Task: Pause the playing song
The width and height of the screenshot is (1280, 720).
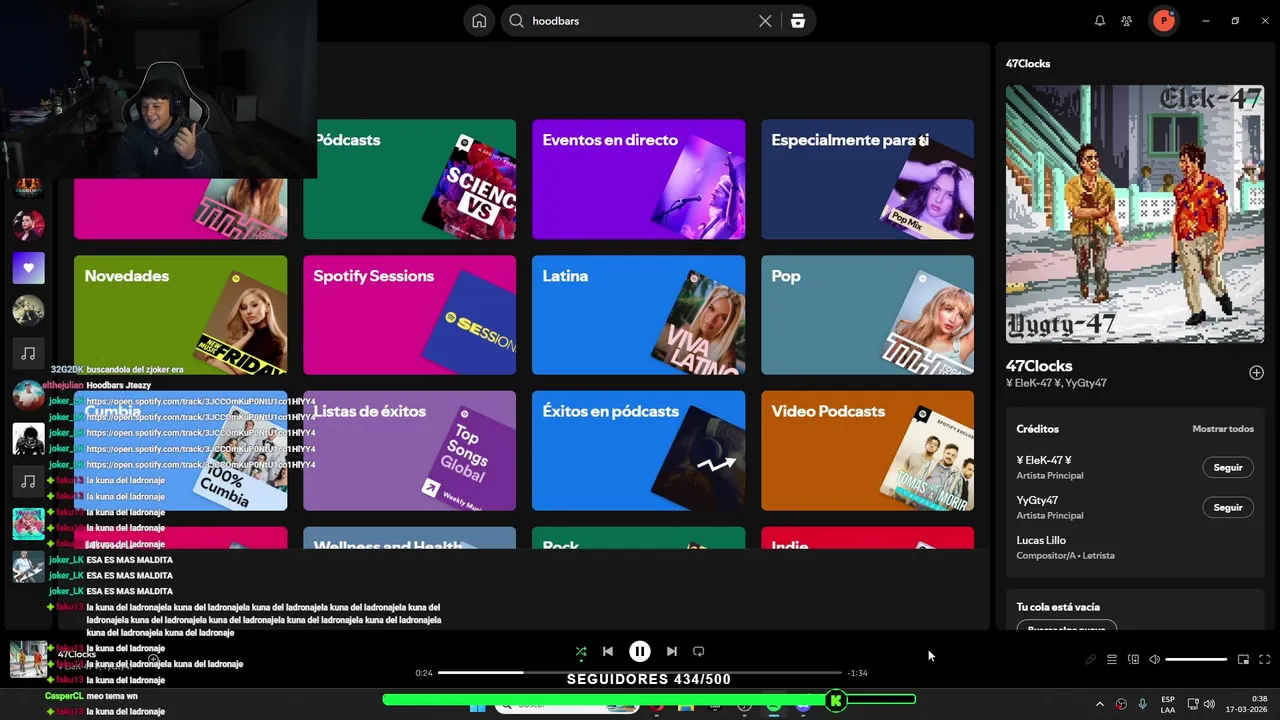Action: [x=640, y=651]
